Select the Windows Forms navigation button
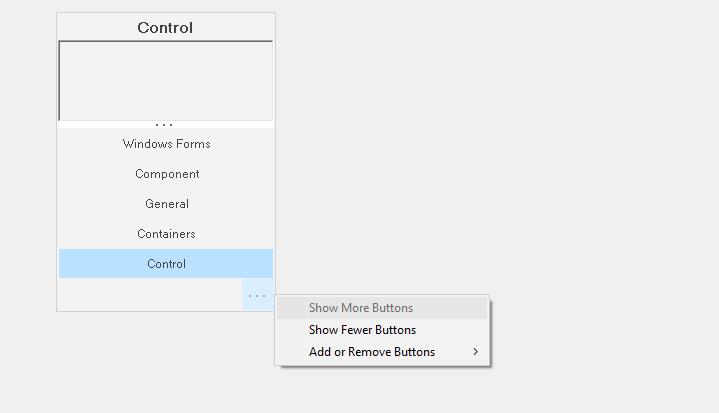This screenshot has height=413, width=719. pos(166,144)
